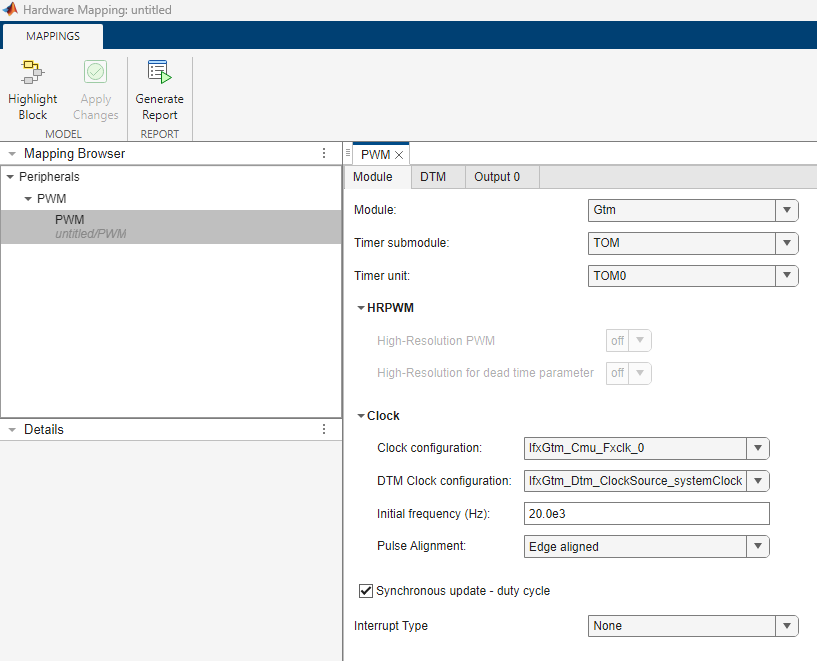Screen dimensions: 817x661
Task: Close the PWM document tab
Action: [399, 155]
